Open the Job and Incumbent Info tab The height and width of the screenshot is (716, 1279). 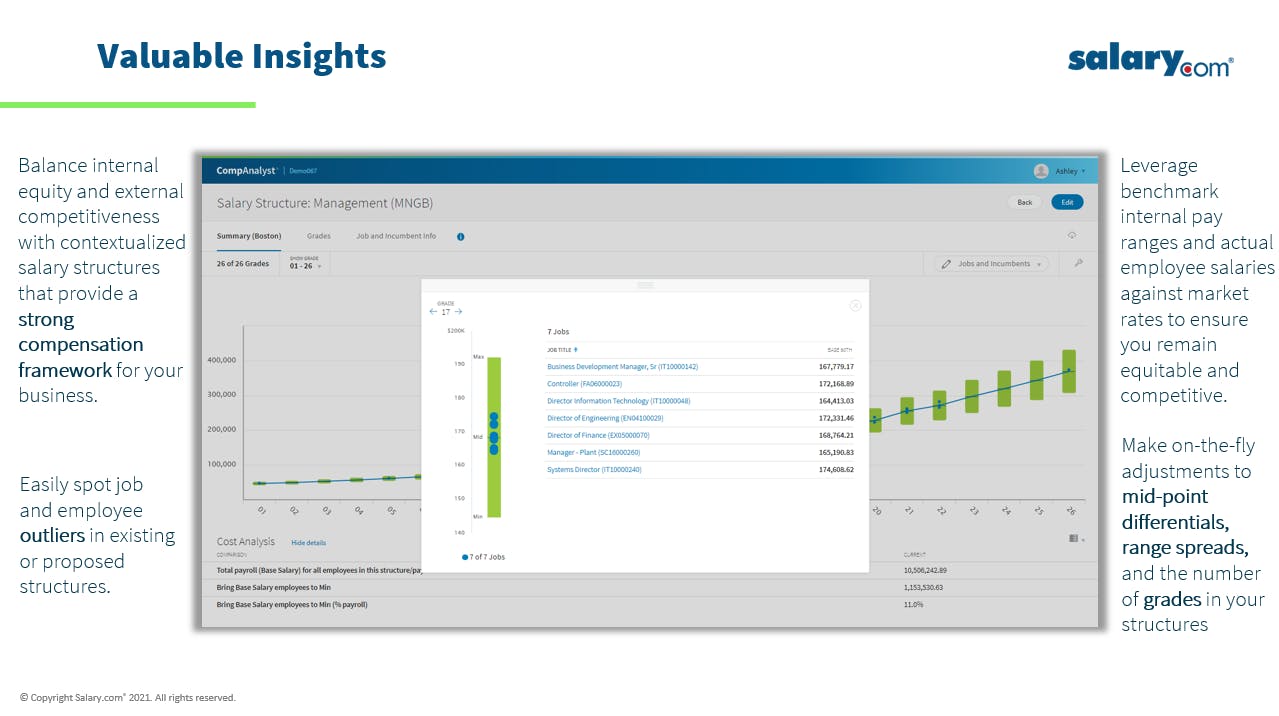coord(396,237)
